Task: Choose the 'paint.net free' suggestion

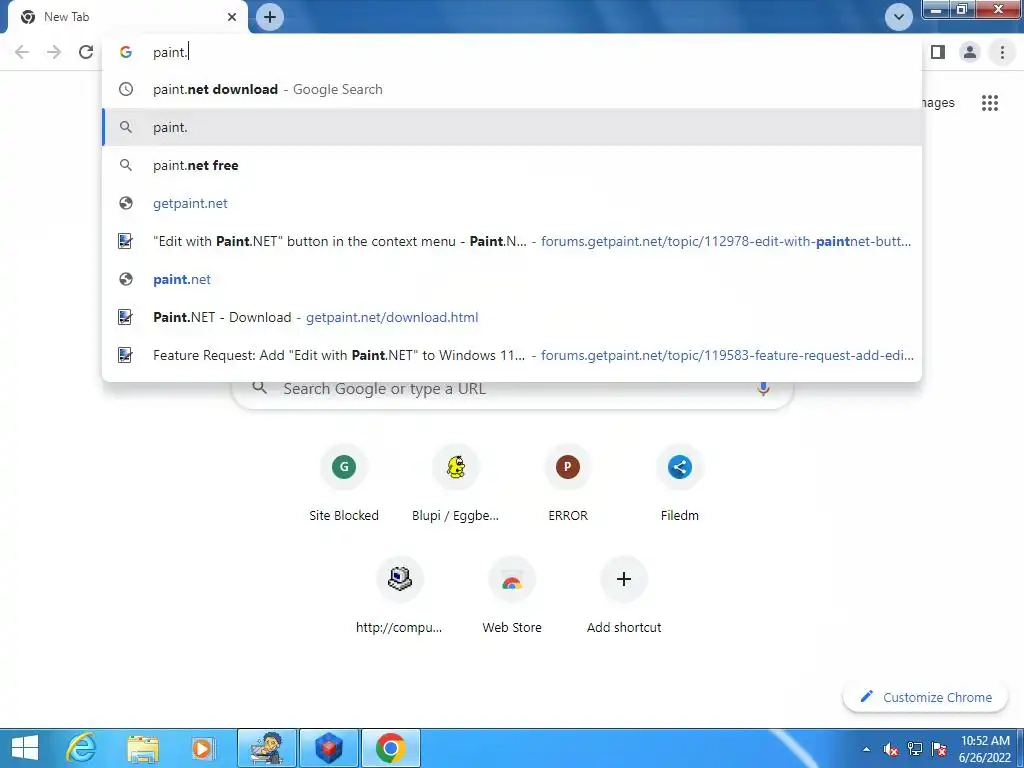Action: [x=512, y=165]
